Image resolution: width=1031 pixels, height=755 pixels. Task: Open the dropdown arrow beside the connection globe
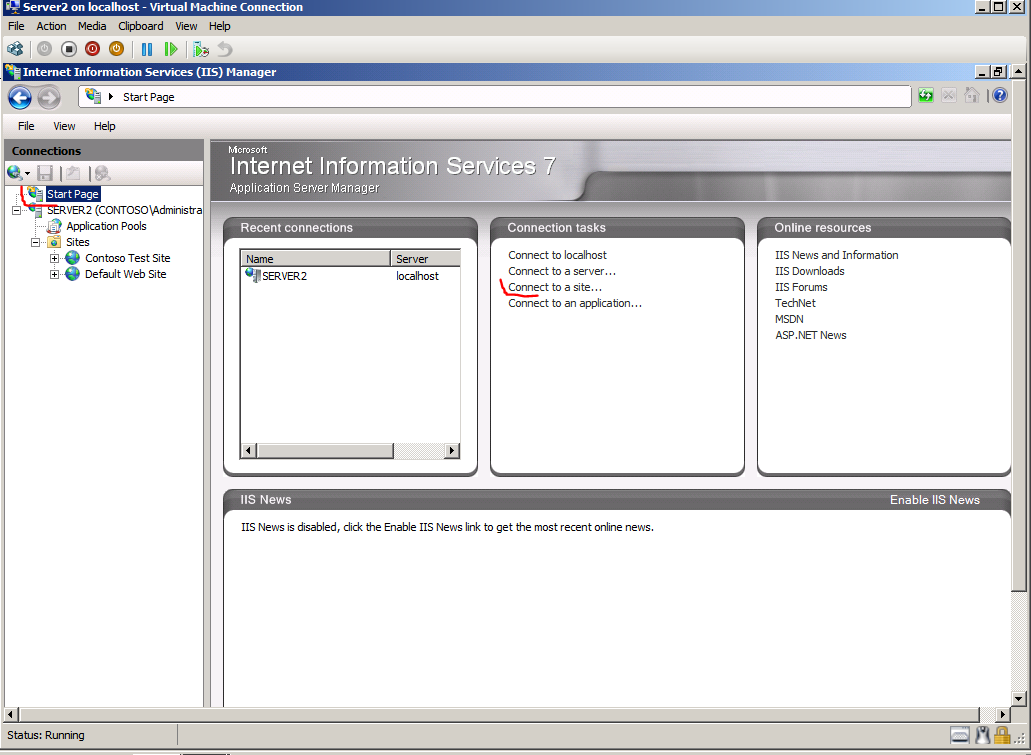click(28, 174)
